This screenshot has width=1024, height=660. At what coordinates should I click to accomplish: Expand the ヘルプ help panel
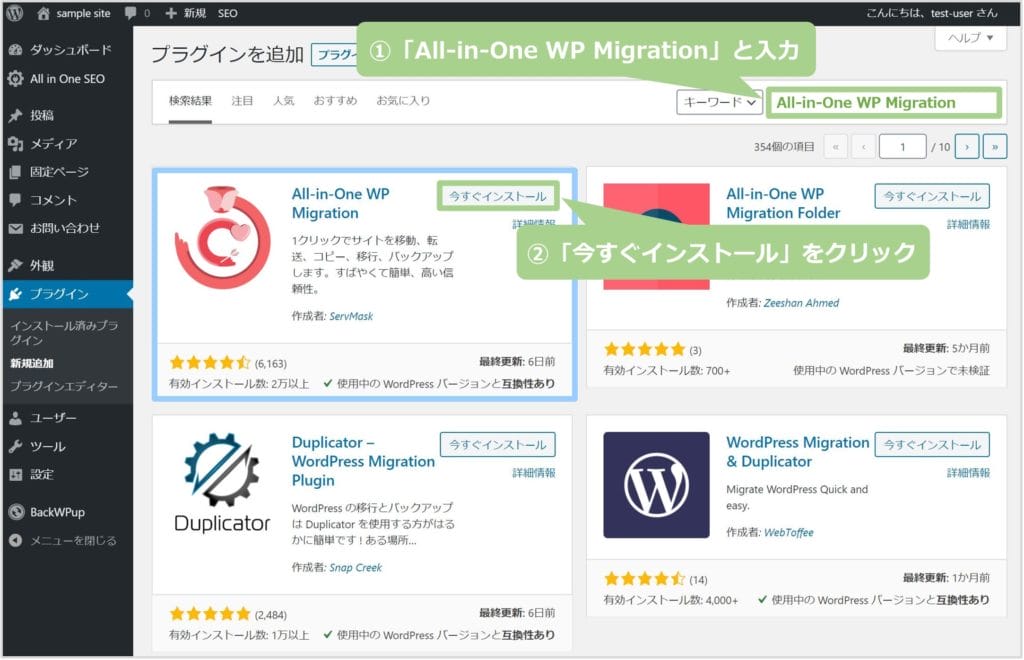point(970,38)
